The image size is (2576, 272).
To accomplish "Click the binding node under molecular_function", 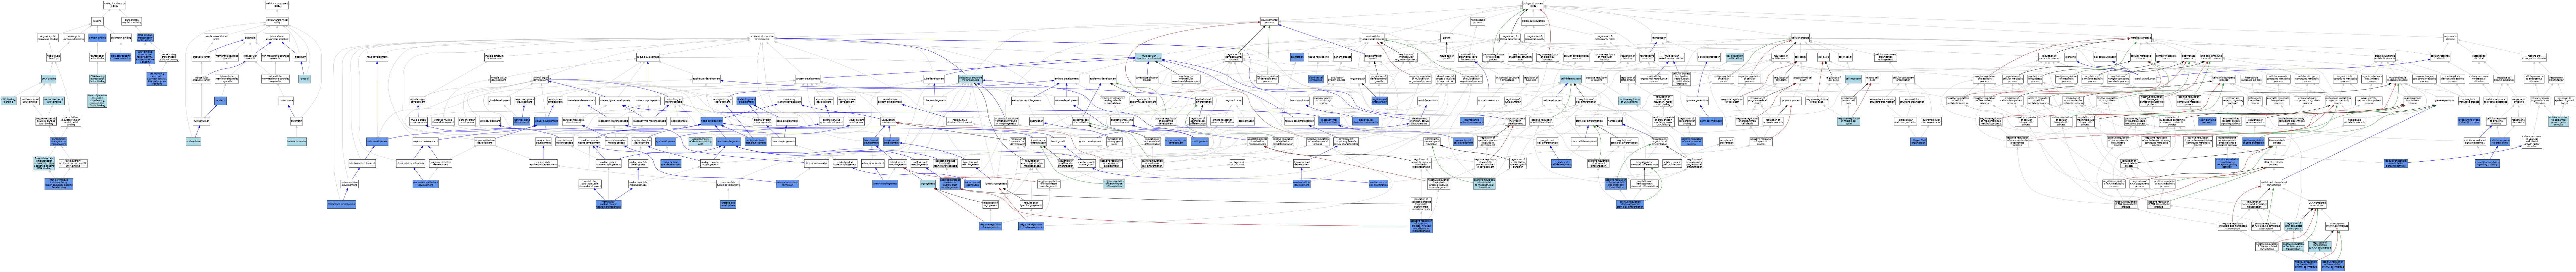I will click(x=97, y=21).
